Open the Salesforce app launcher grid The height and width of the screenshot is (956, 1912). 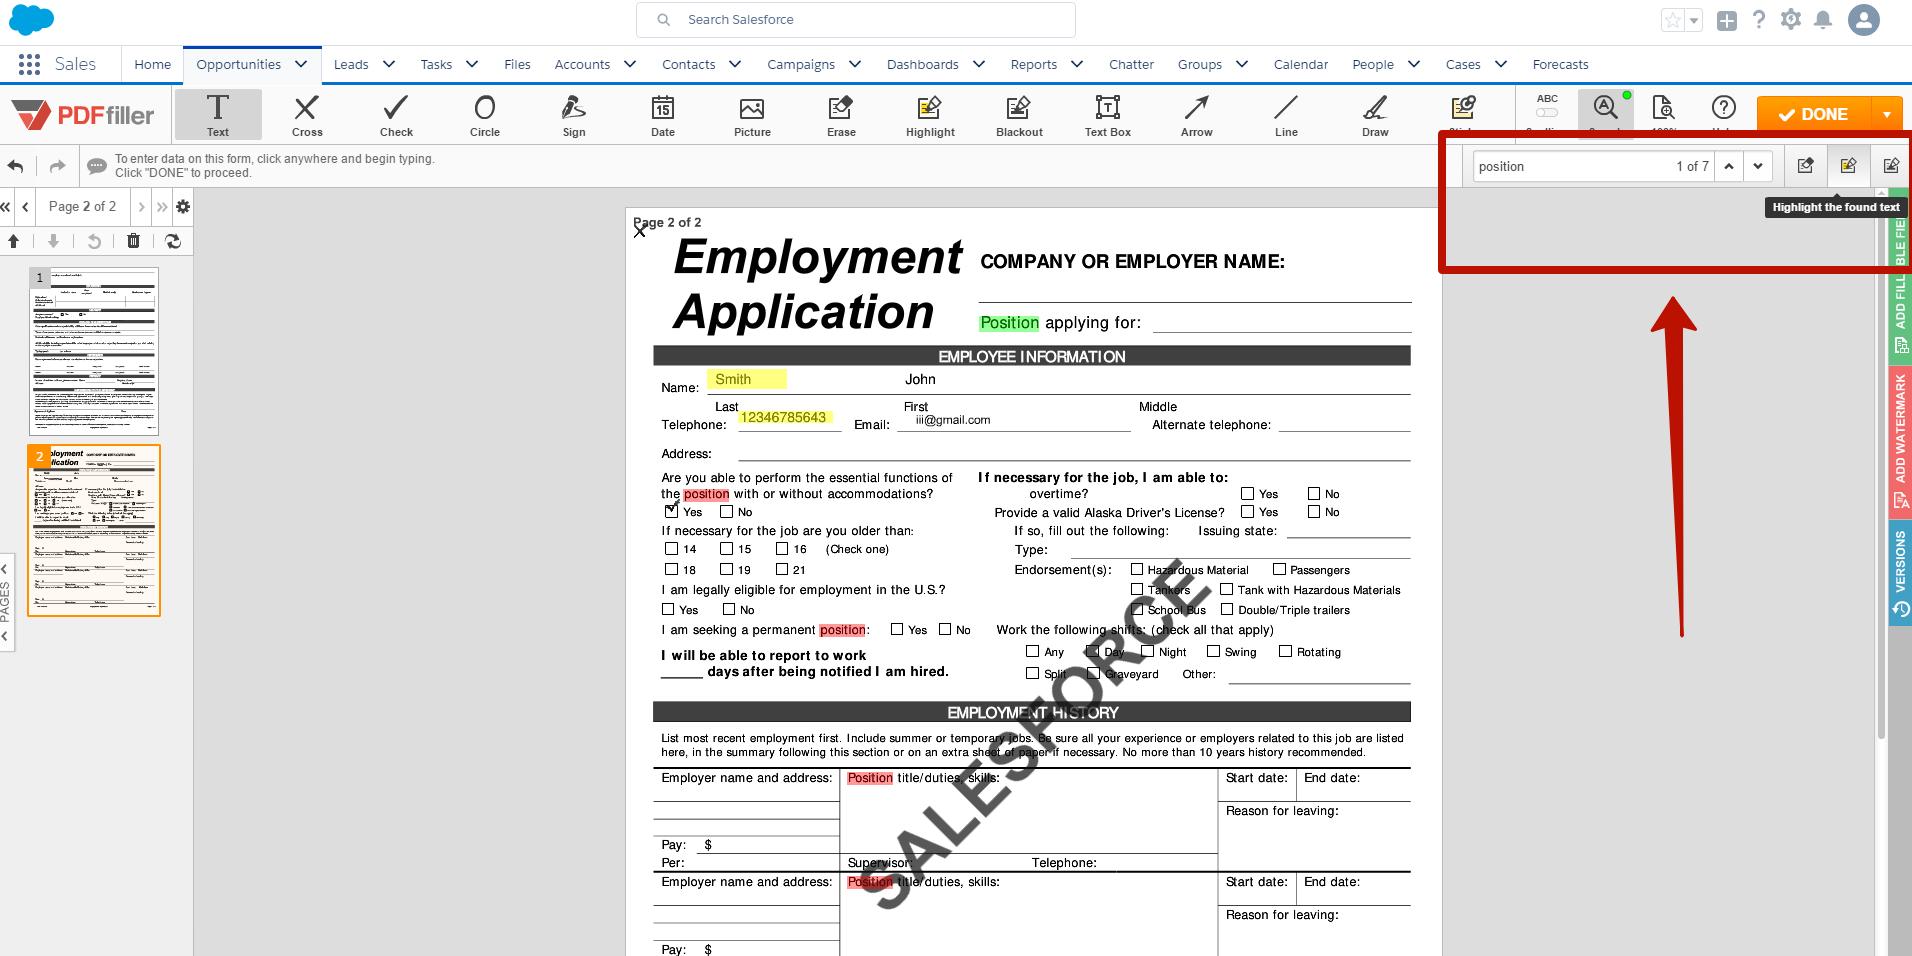pos(29,64)
